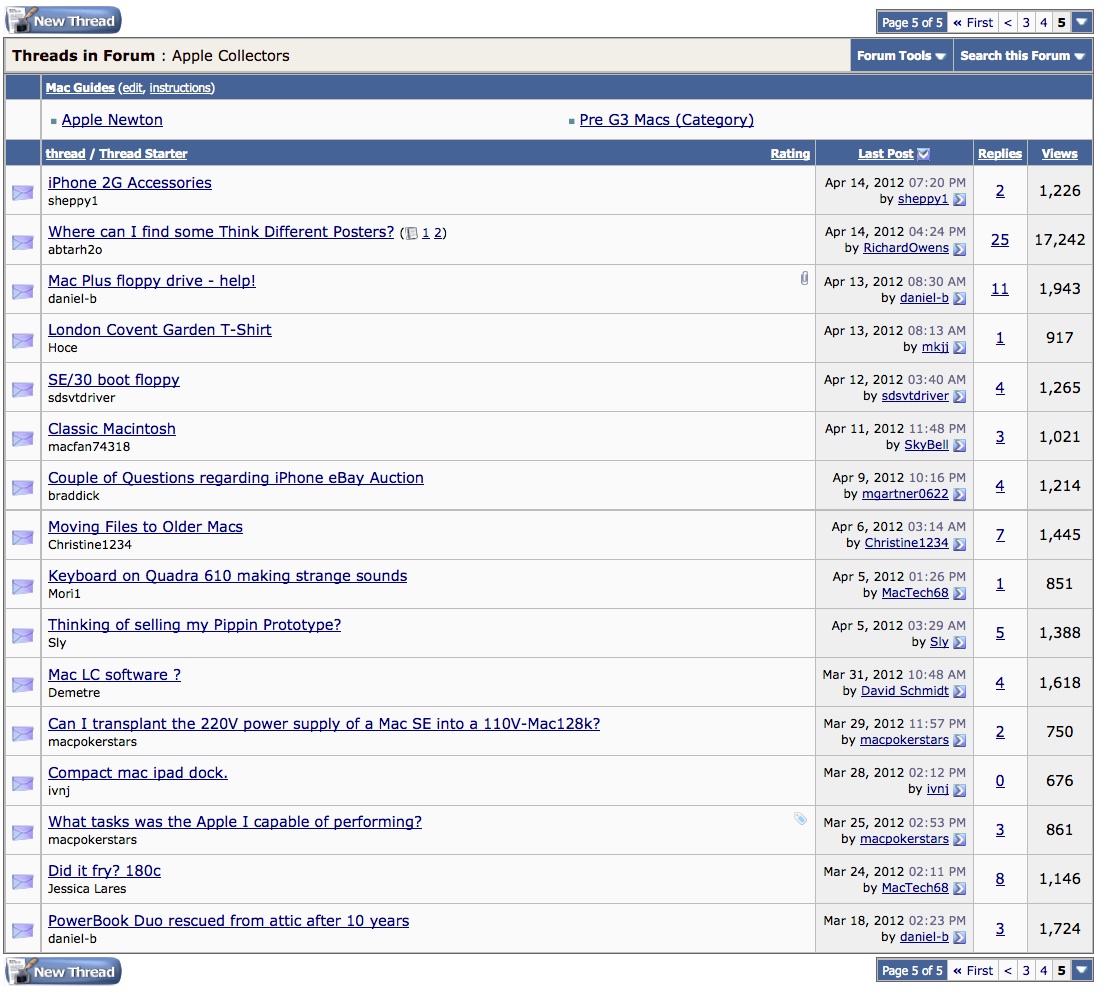Open the Pre G3 Macs category
The width and height of the screenshot is (1103, 1000).
pyautogui.click(x=666, y=119)
